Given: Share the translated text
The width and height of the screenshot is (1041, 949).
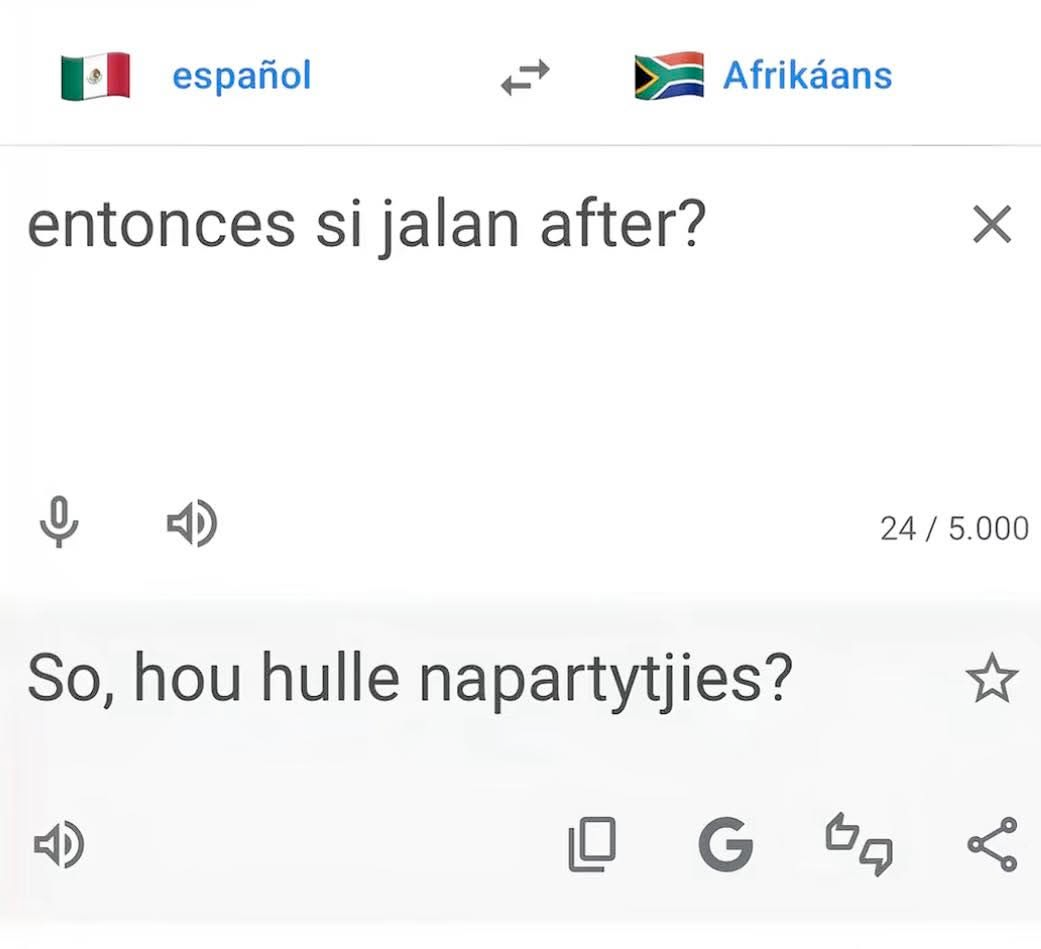Looking at the screenshot, I should [x=992, y=845].
